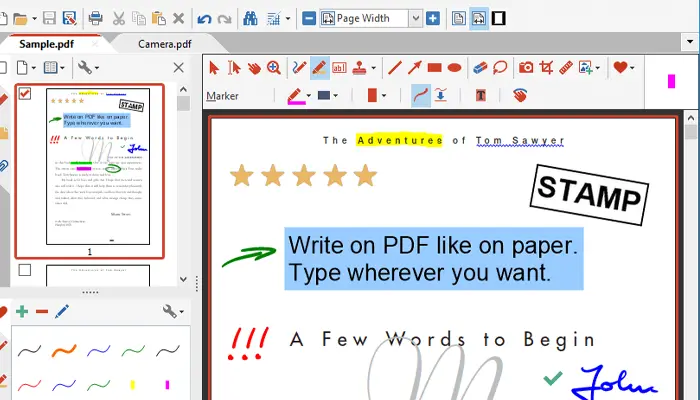Expand the Open folder dropdown arrow
This screenshot has height=400, width=700.
click(x=34, y=19)
